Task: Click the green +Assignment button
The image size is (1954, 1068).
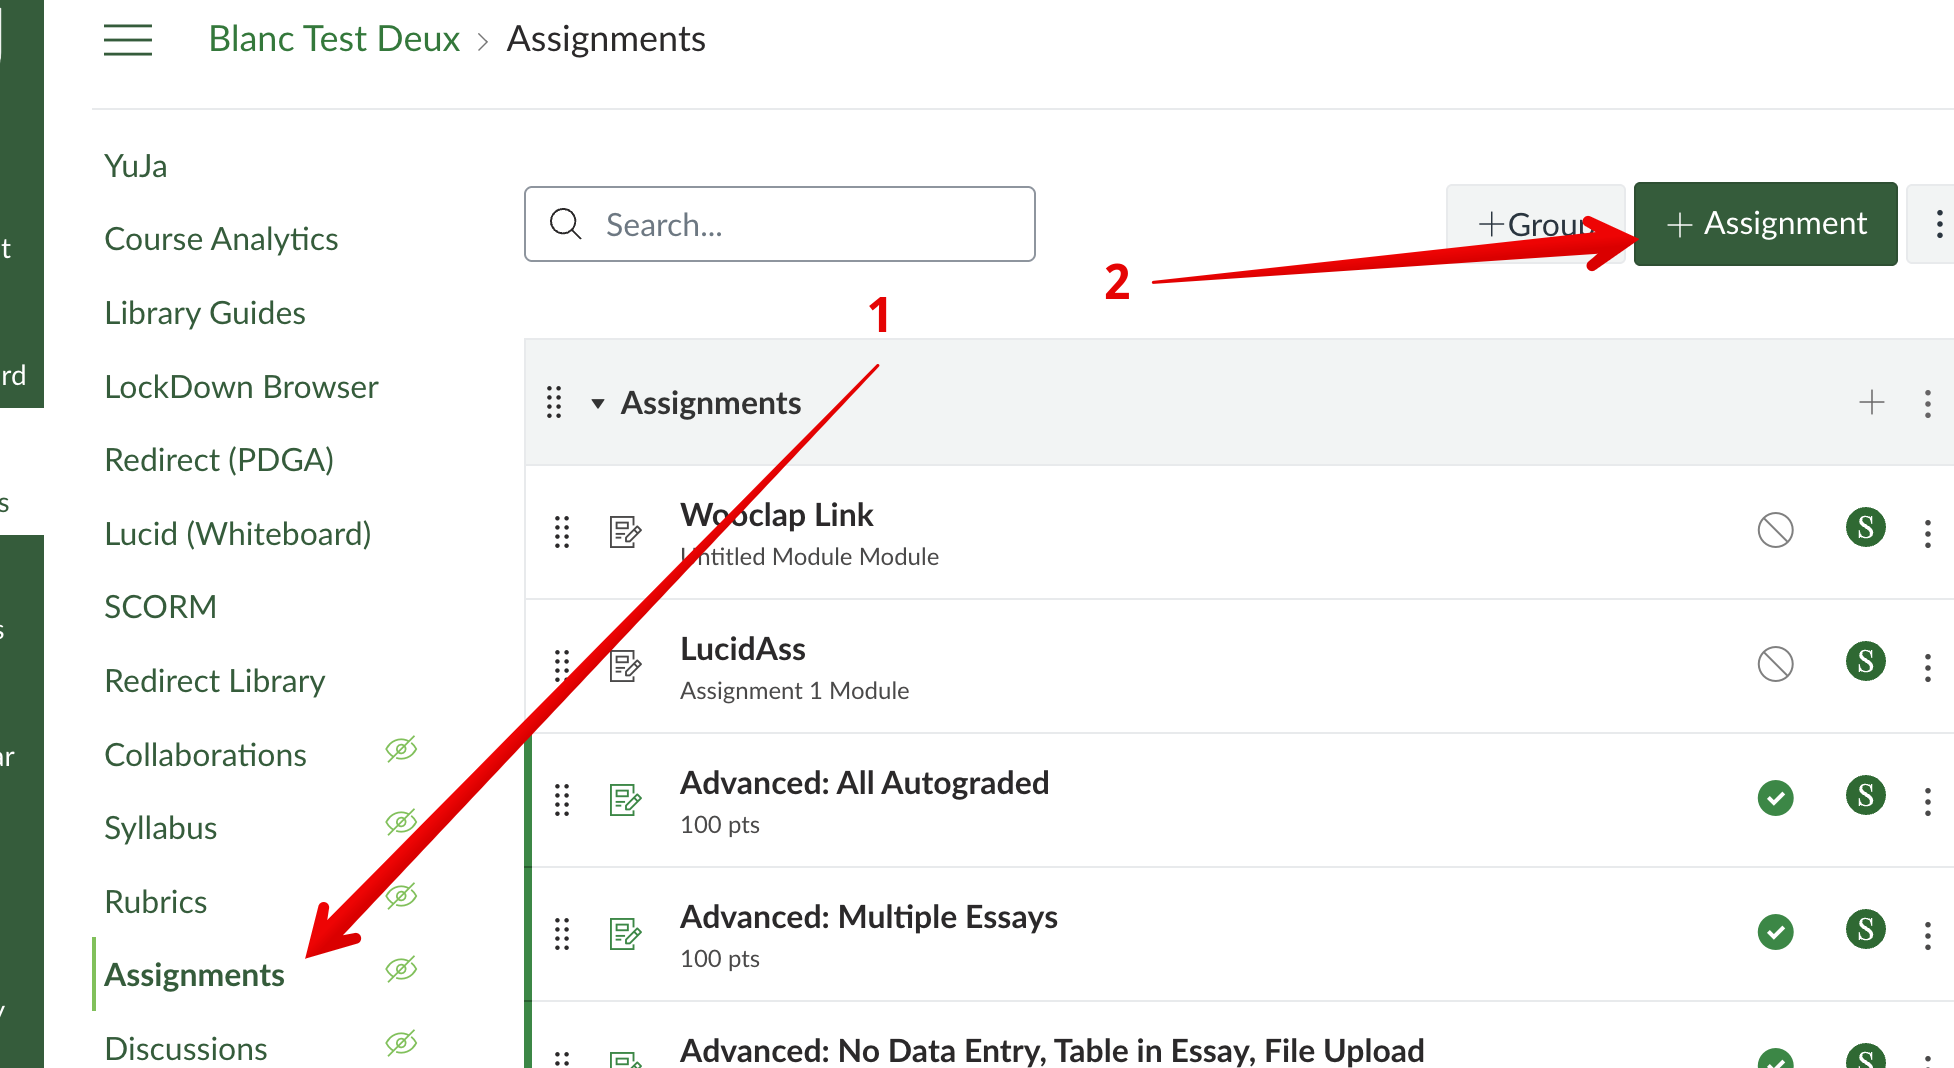Action: tap(1765, 224)
